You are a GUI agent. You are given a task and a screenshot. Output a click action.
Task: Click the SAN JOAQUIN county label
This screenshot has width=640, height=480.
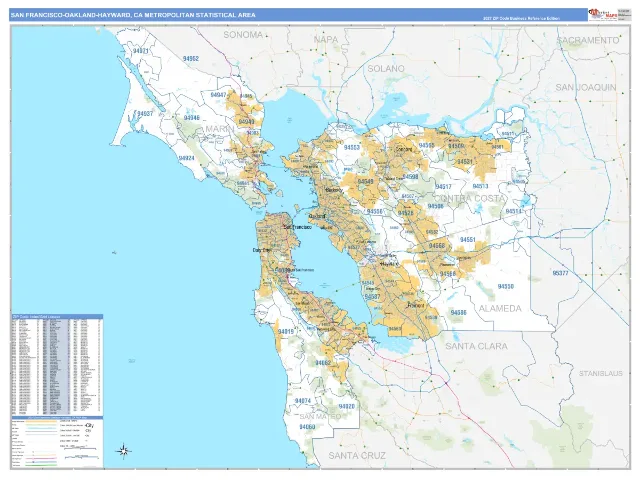pyautogui.click(x=586, y=87)
